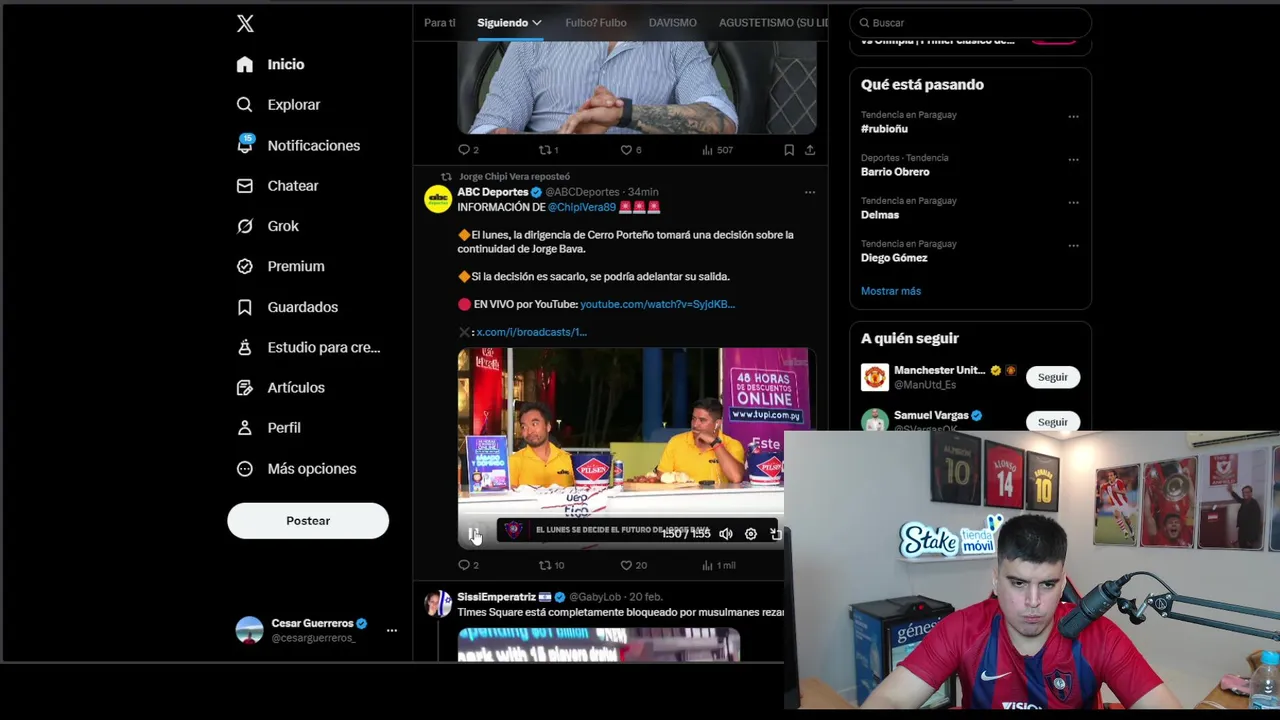Viewport: 1280px width, 720px height.
Task: Open the Barrio Obrero trend
Action: [895, 172]
